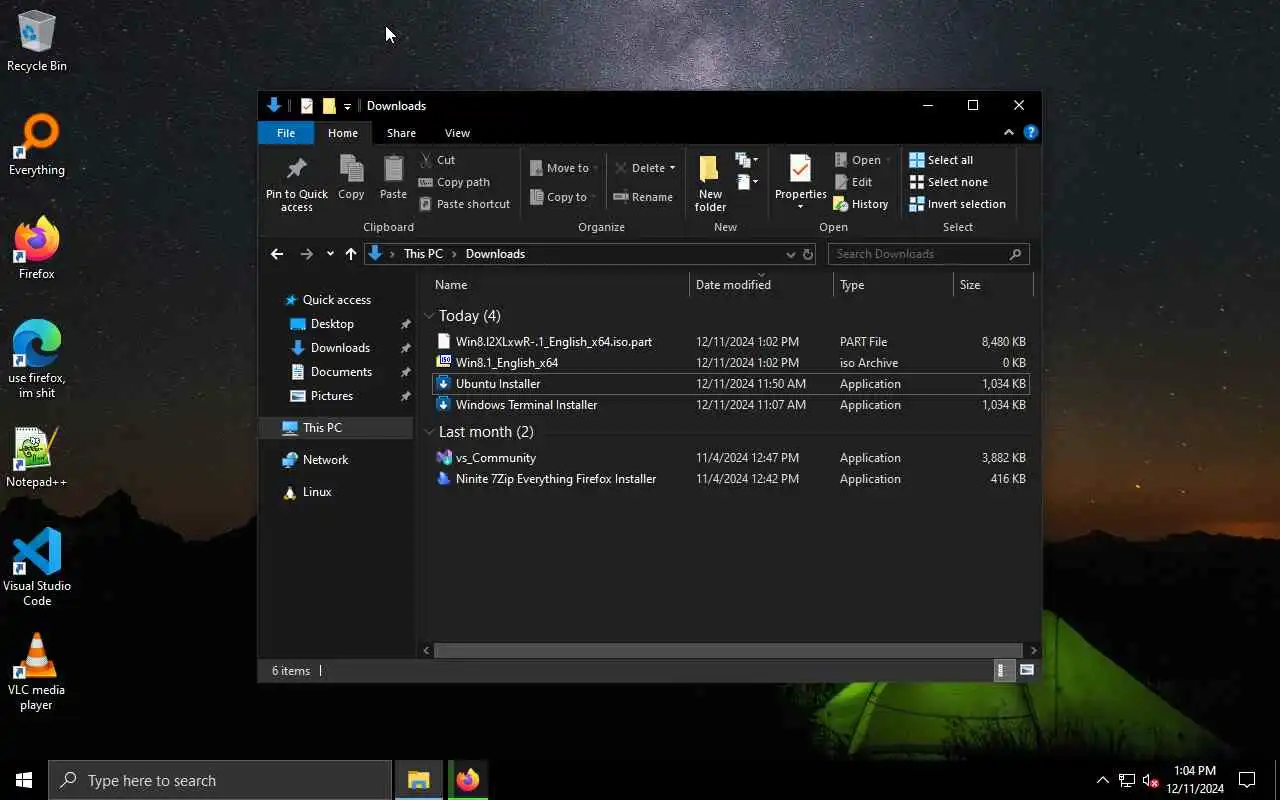Select Network in navigation pane
Viewport: 1280px width, 800px height.
coord(325,460)
